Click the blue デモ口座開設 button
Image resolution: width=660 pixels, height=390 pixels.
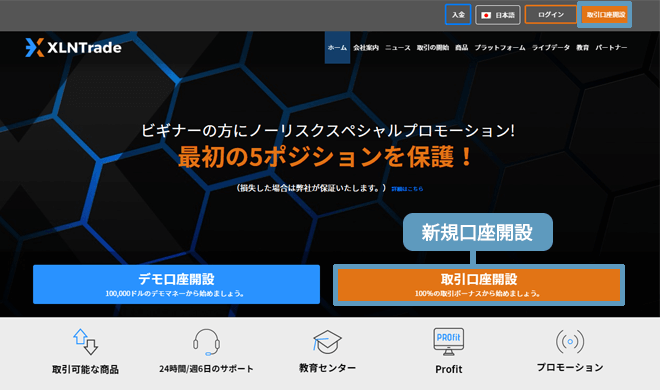176,284
